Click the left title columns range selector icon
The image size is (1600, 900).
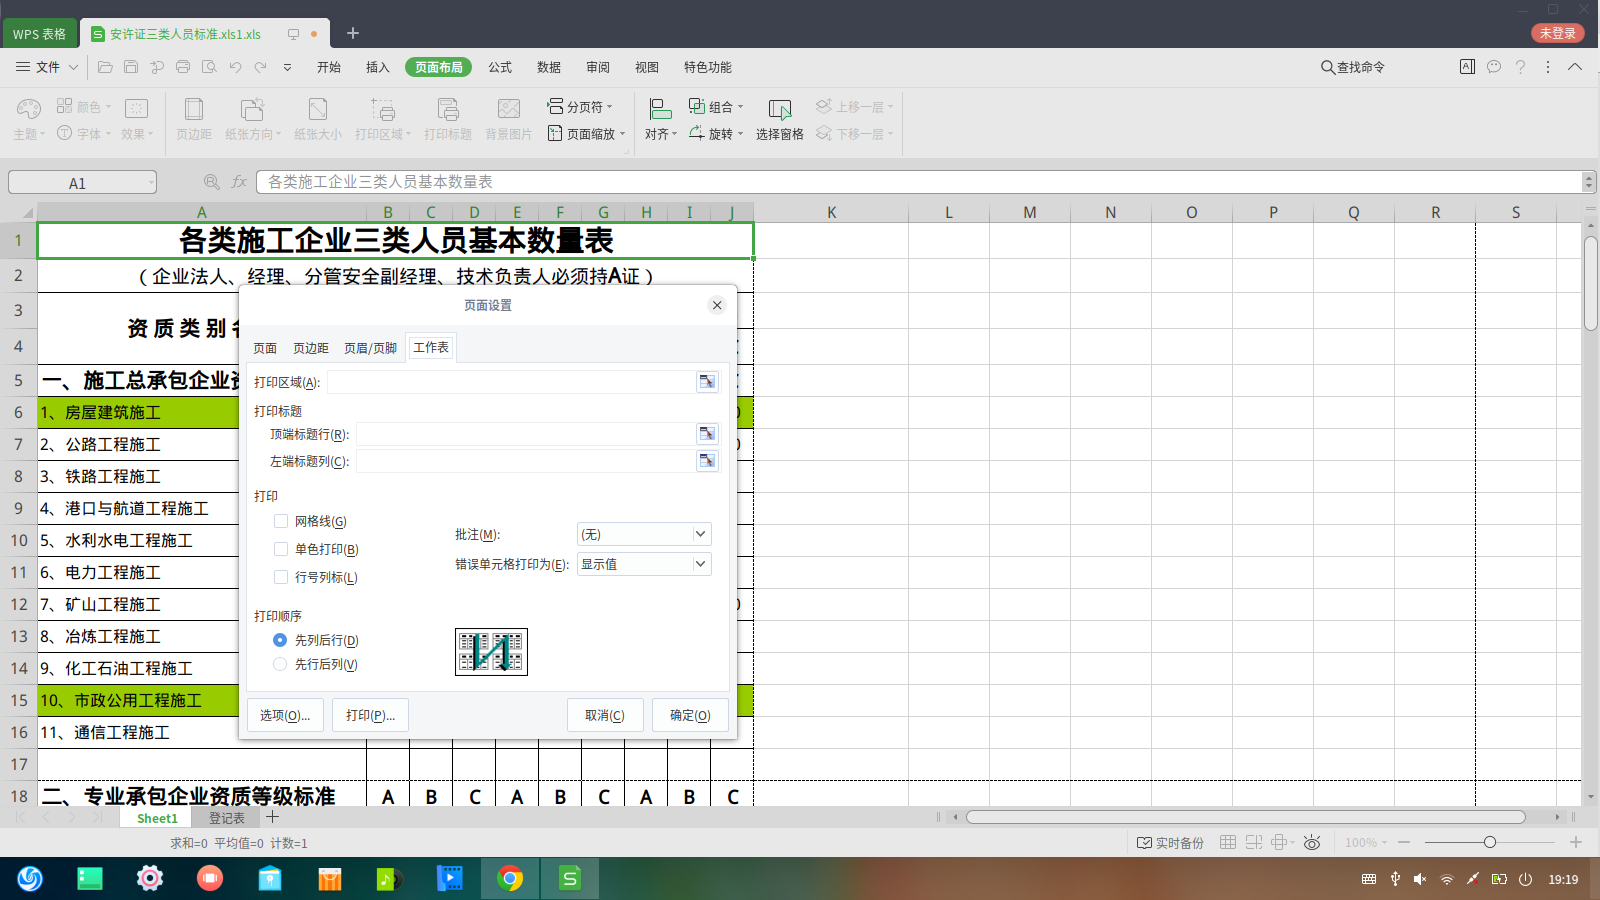[707, 461]
